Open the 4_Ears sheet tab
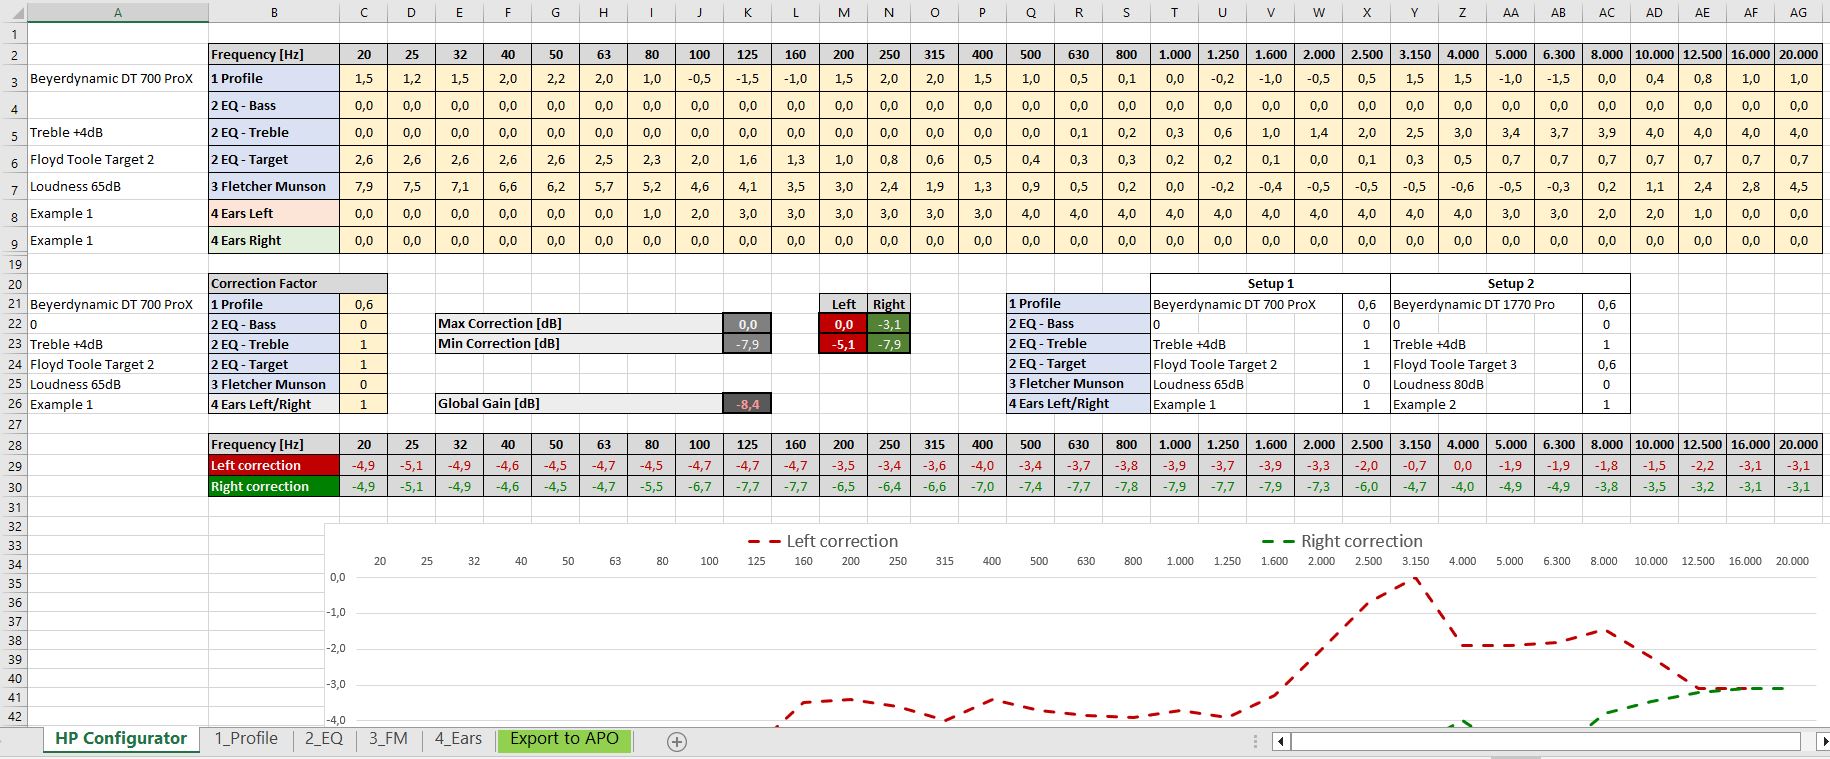This screenshot has height=759, width=1830. pyautogui.click(x=458, y=739)
